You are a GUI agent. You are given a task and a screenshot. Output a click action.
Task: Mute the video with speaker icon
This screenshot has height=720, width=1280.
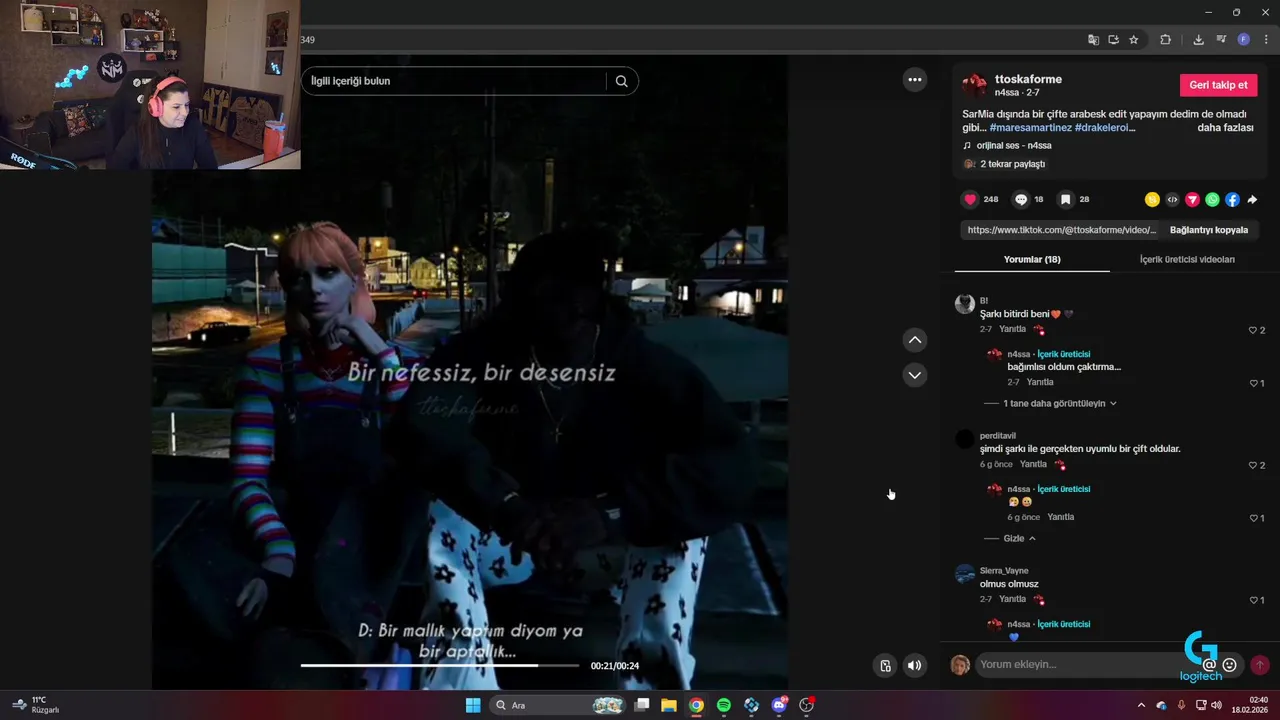pyautogui.click(x=915, y=665)
